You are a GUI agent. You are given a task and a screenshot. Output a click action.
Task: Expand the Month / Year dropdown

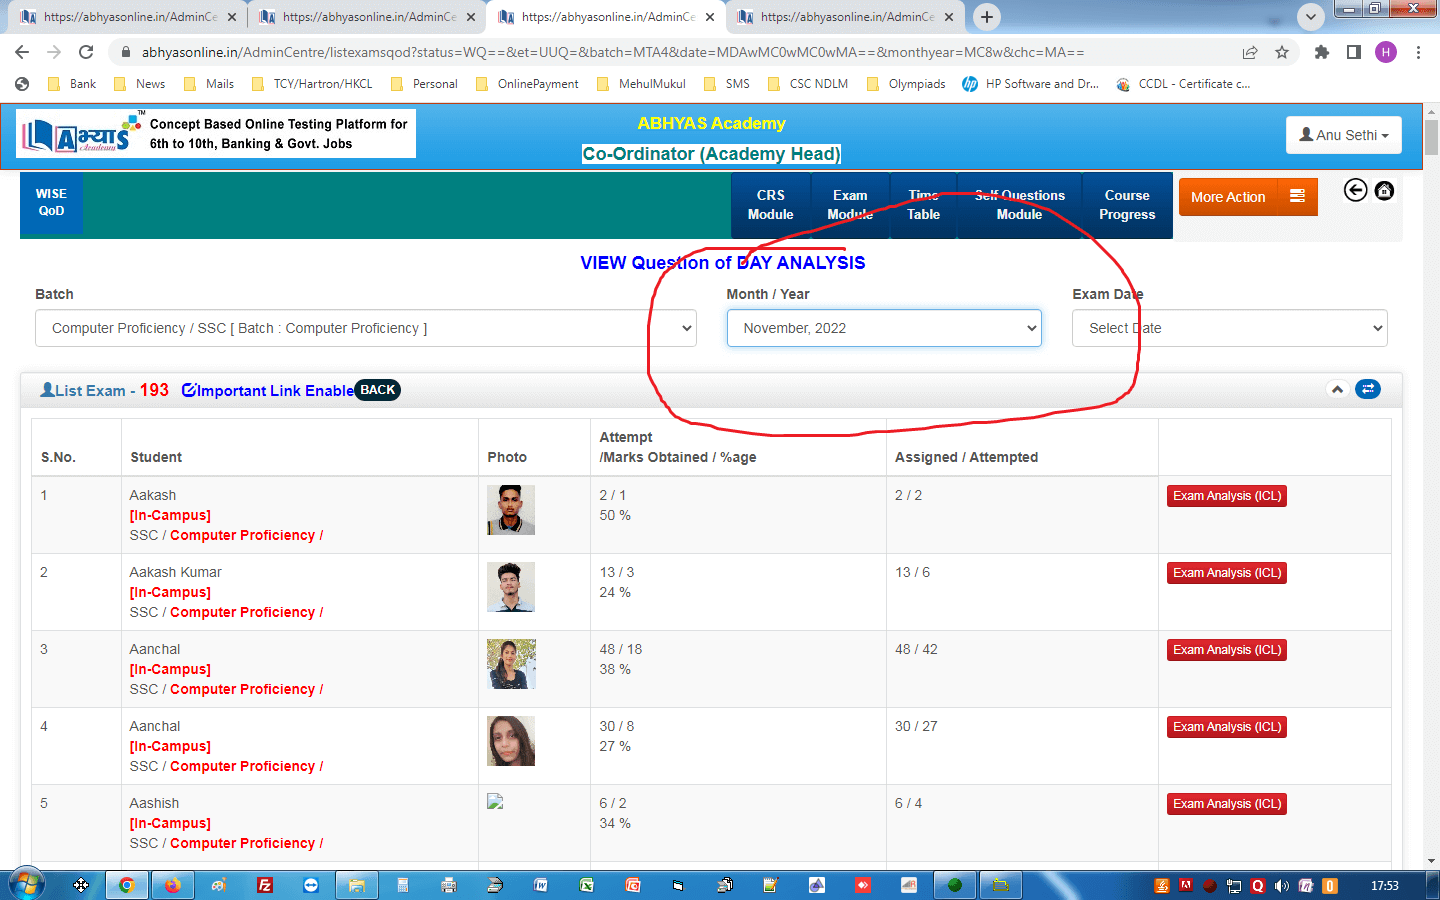(884, 328)
